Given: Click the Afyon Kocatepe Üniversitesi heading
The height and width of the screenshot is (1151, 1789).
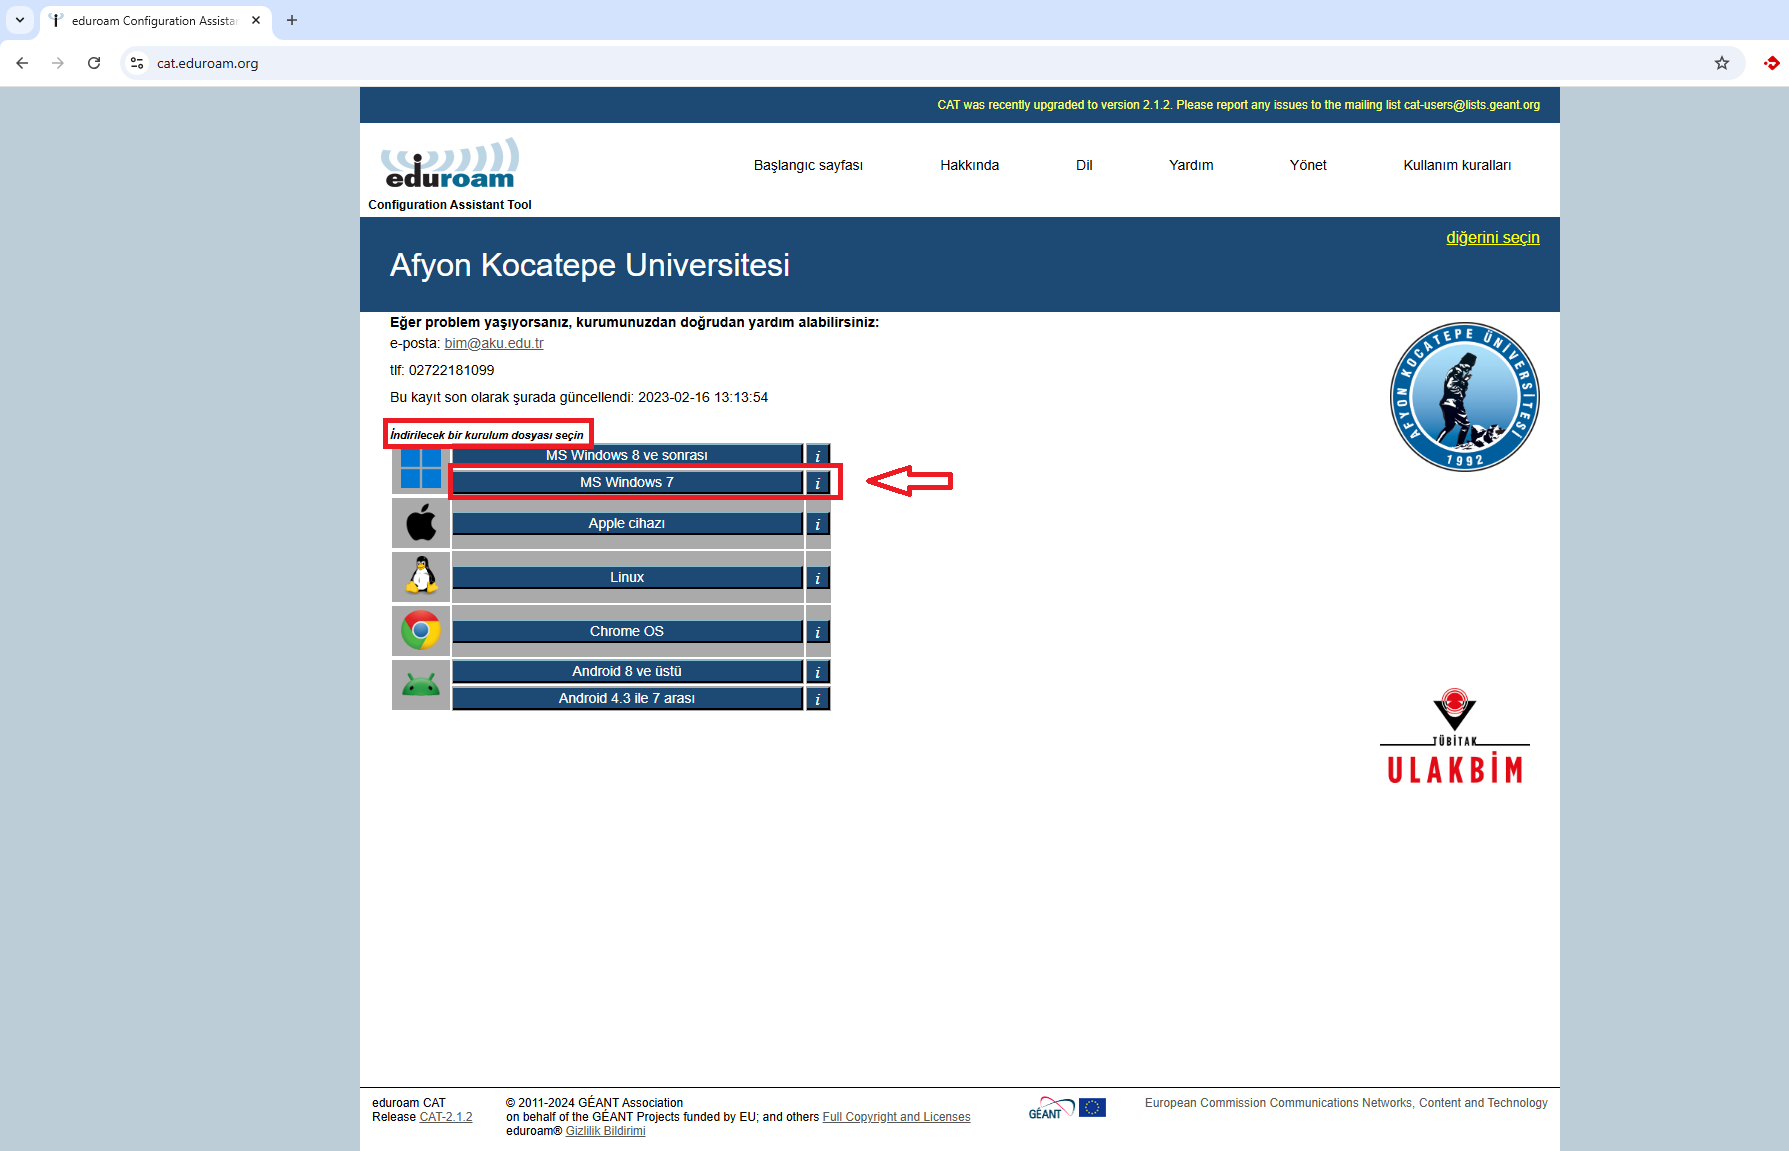Looking at the screenshot, I should (x=590, y=265).
